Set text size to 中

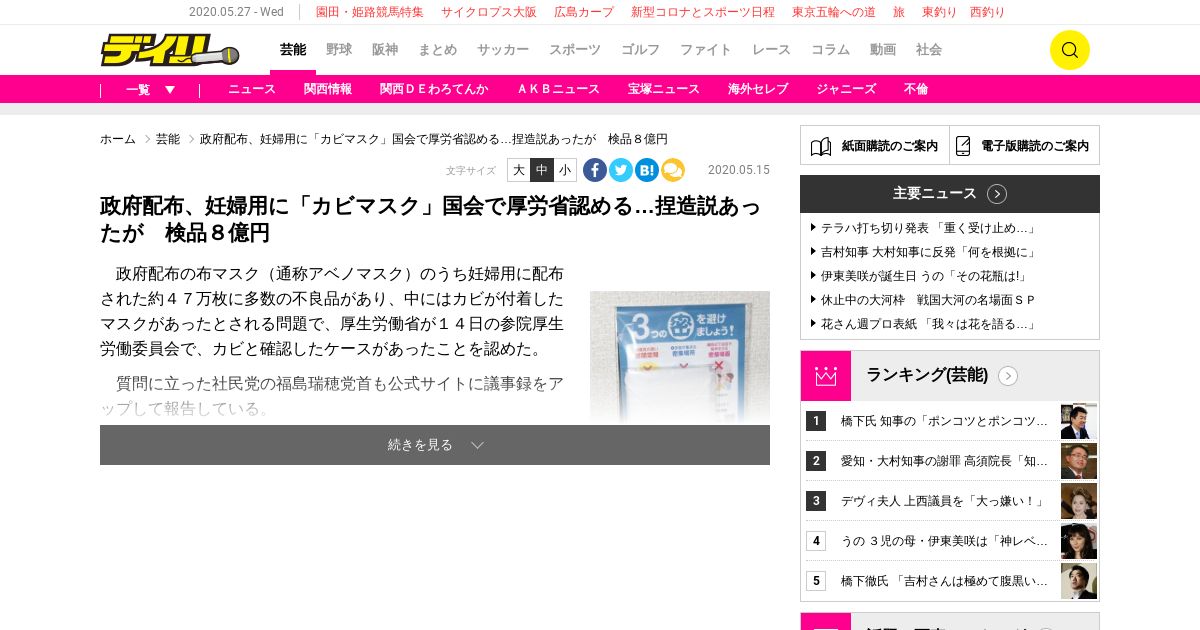coord(542,170)
